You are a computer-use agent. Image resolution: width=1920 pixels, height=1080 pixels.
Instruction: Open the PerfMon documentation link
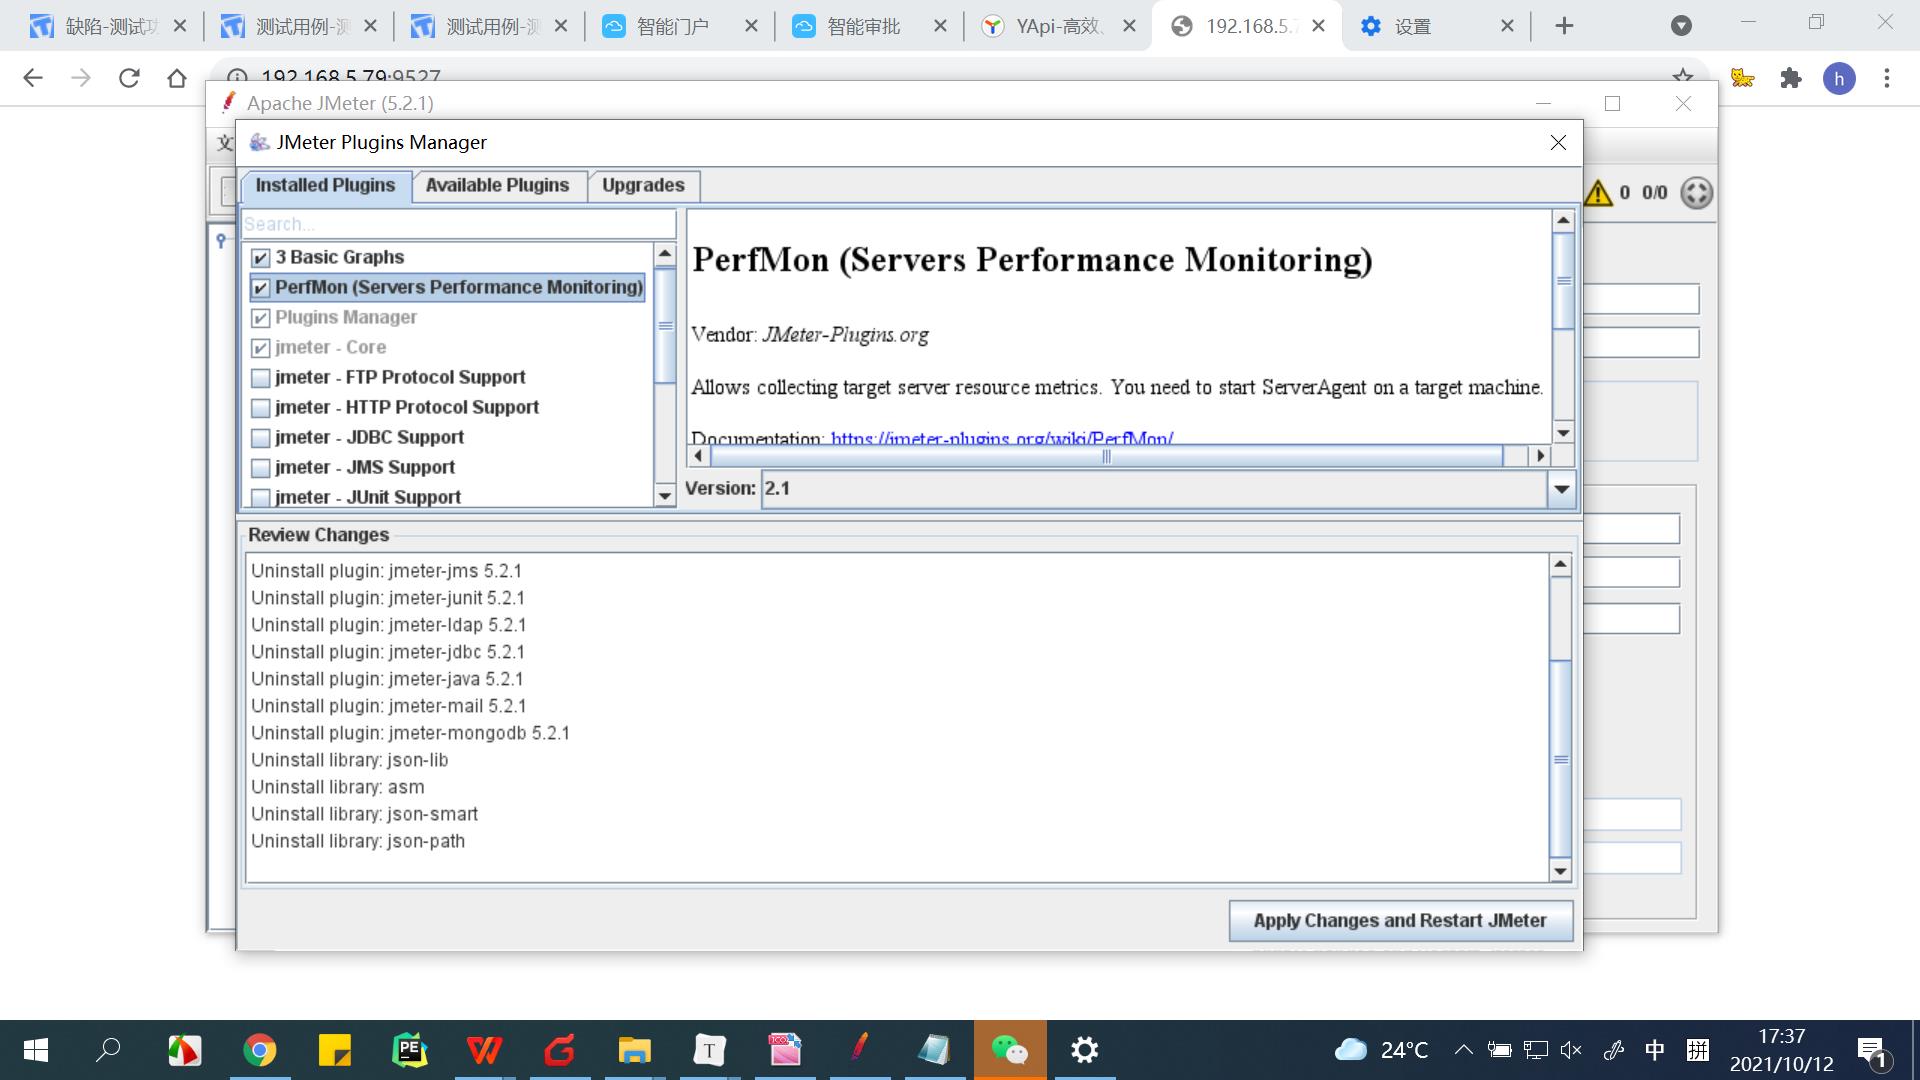[1001, 438]
